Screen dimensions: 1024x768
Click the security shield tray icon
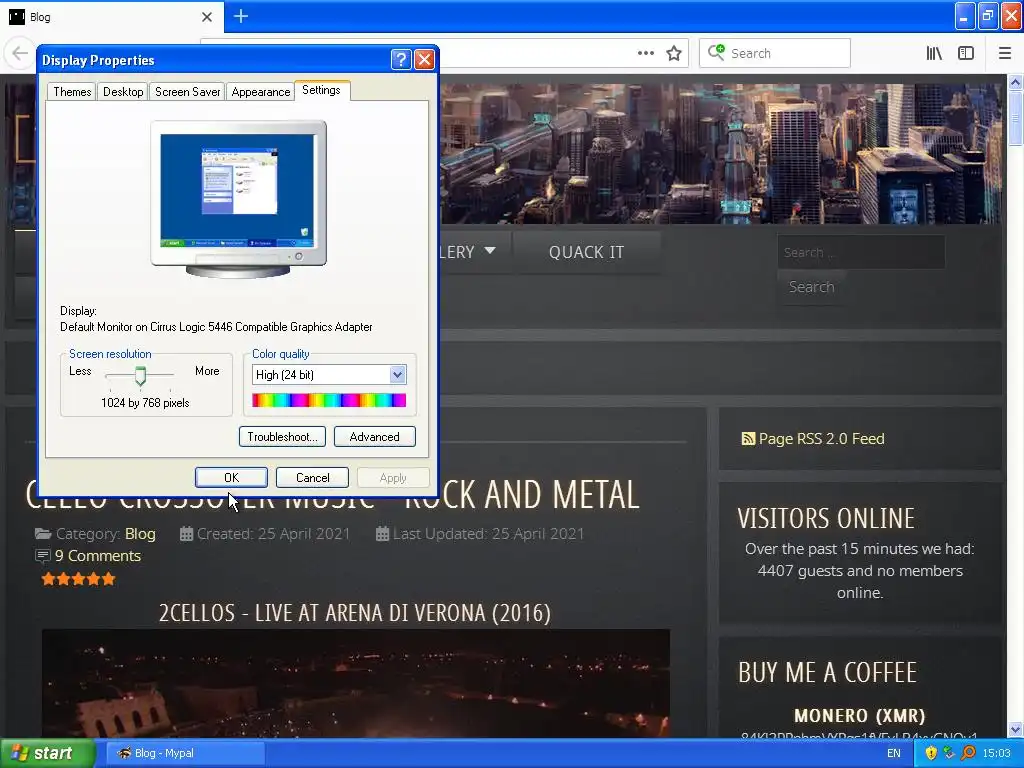[x=931, y=753]
